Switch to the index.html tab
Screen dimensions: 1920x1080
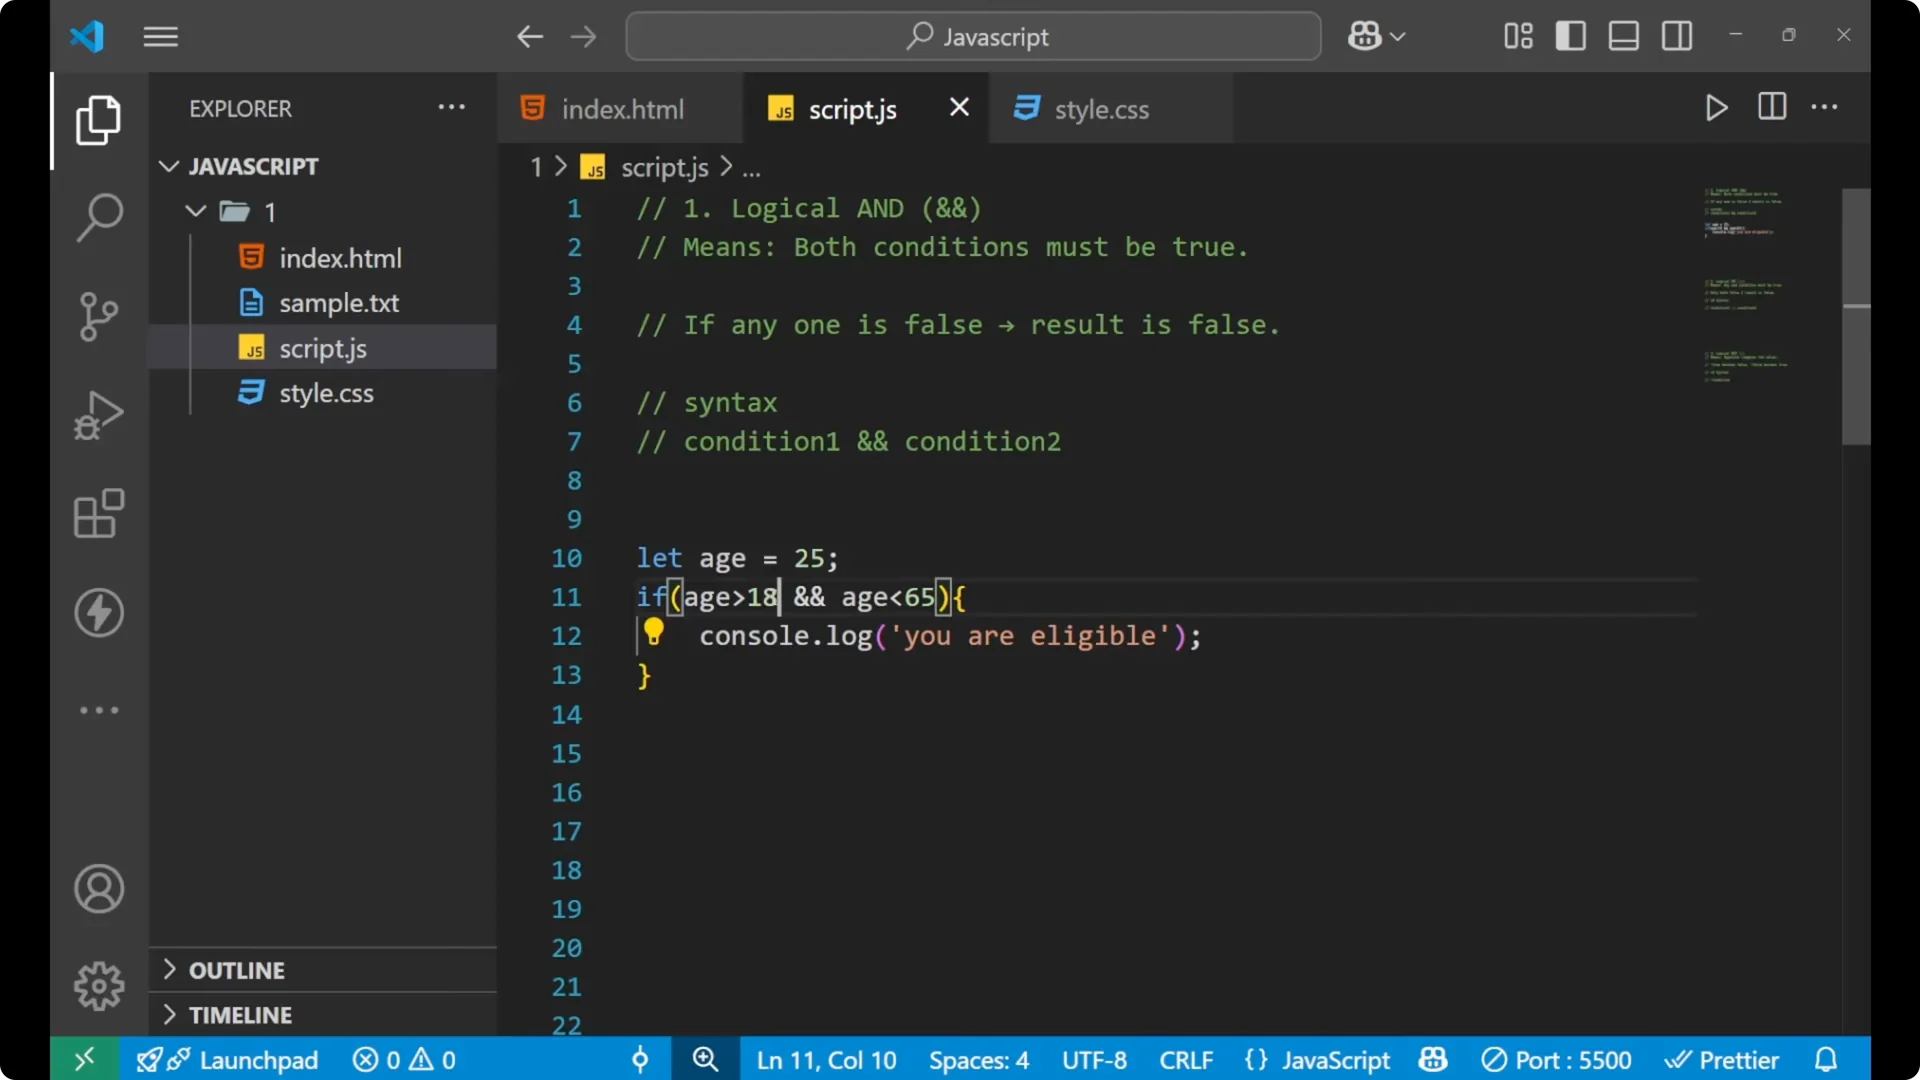620,108
